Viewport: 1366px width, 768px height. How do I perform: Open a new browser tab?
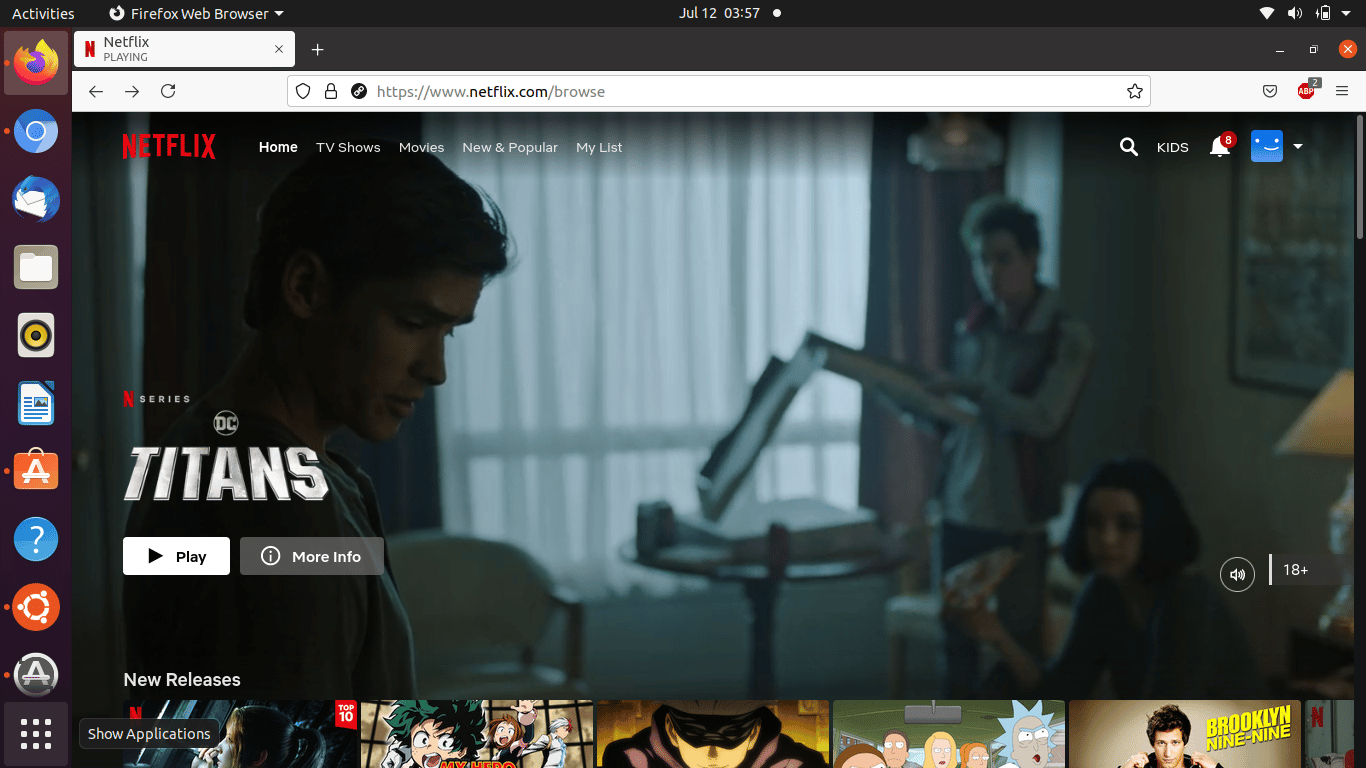tap(317, 49)
